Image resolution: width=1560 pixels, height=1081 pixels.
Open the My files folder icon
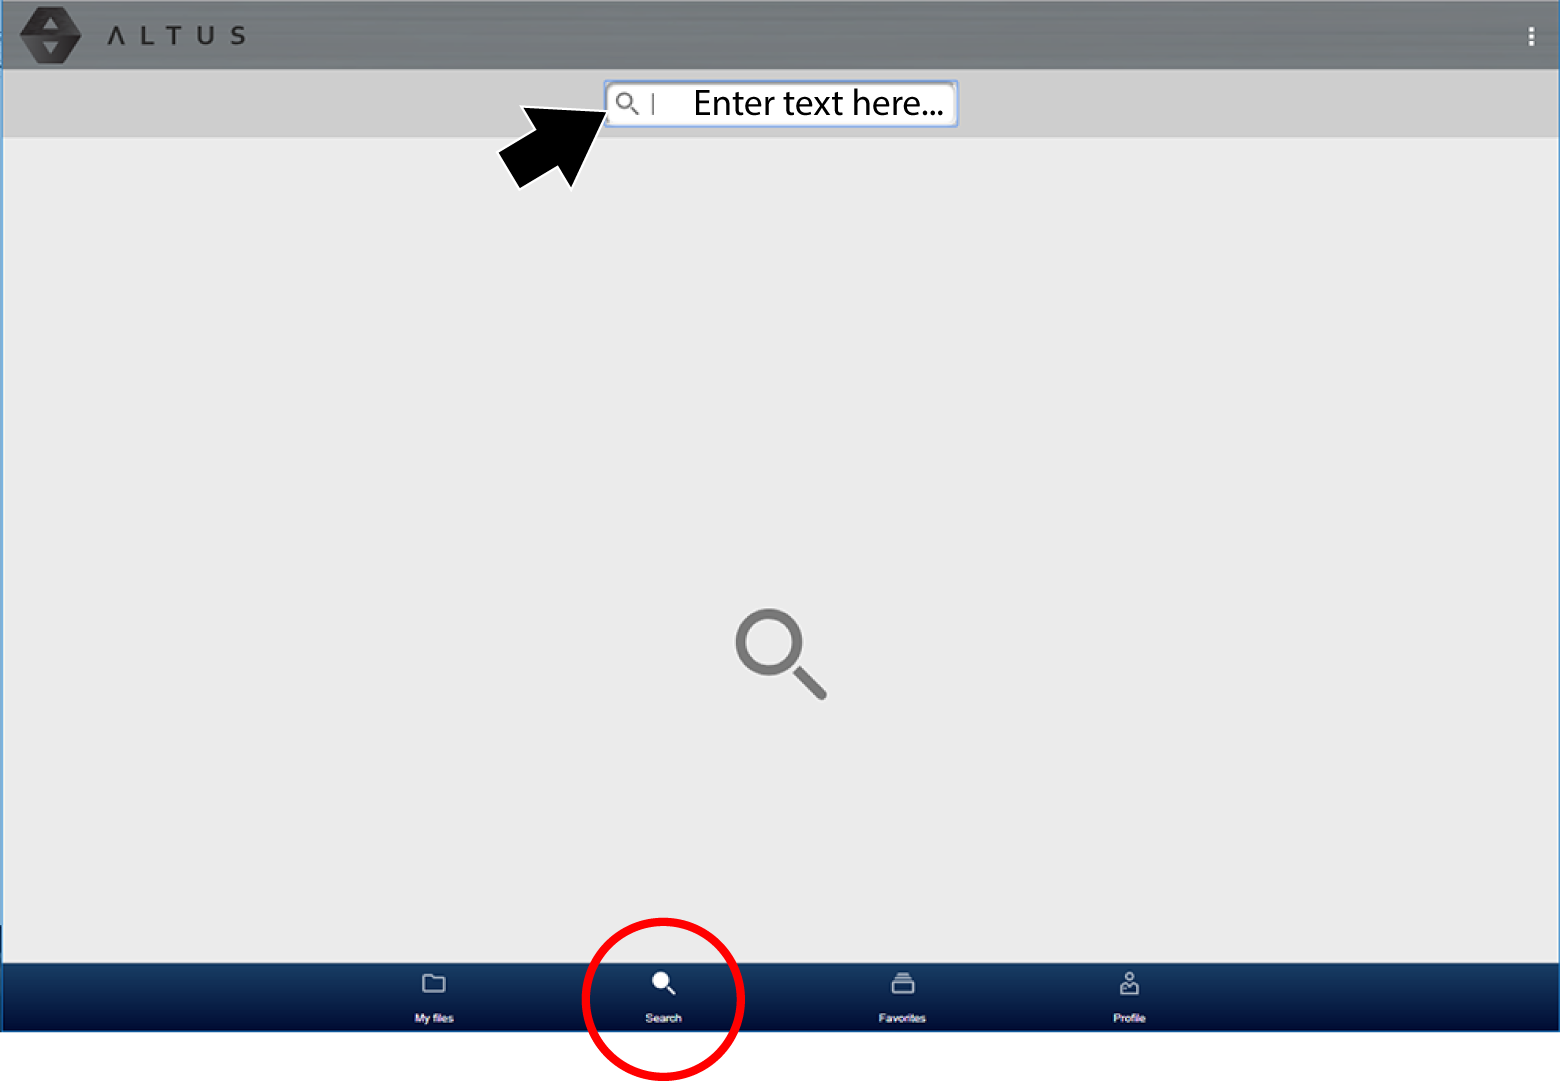[434, 983]
